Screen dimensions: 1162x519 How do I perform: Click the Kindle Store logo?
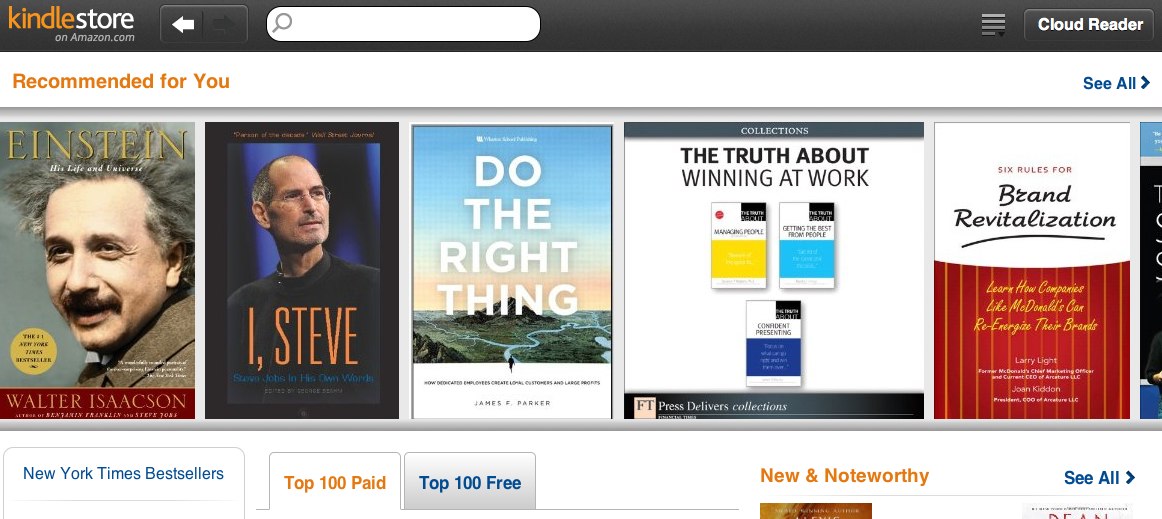(x=71, y=24)
